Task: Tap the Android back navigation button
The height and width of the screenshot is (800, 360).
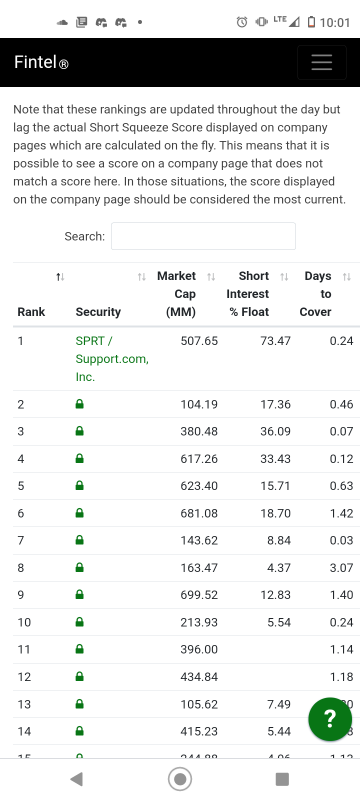Action: 76,779
